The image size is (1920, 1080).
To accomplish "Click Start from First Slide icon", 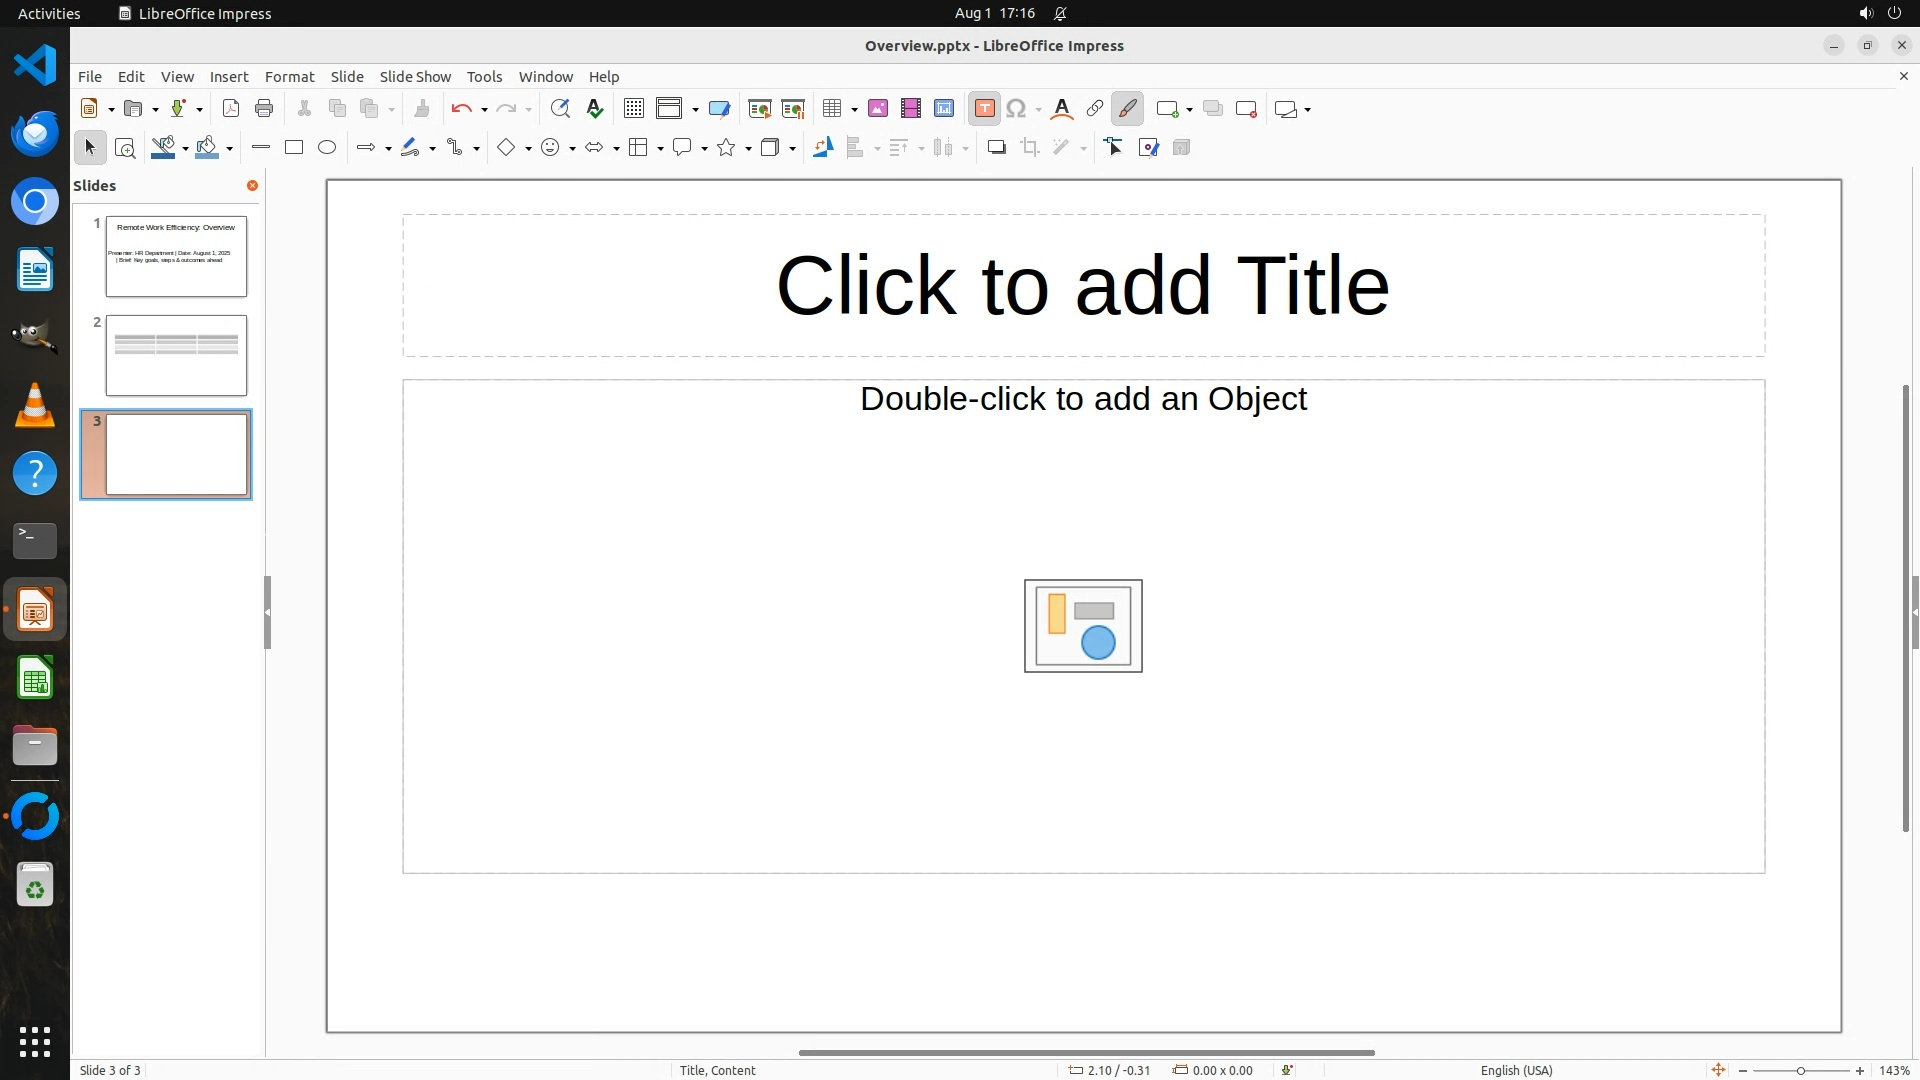I will [x=759, y=109].
